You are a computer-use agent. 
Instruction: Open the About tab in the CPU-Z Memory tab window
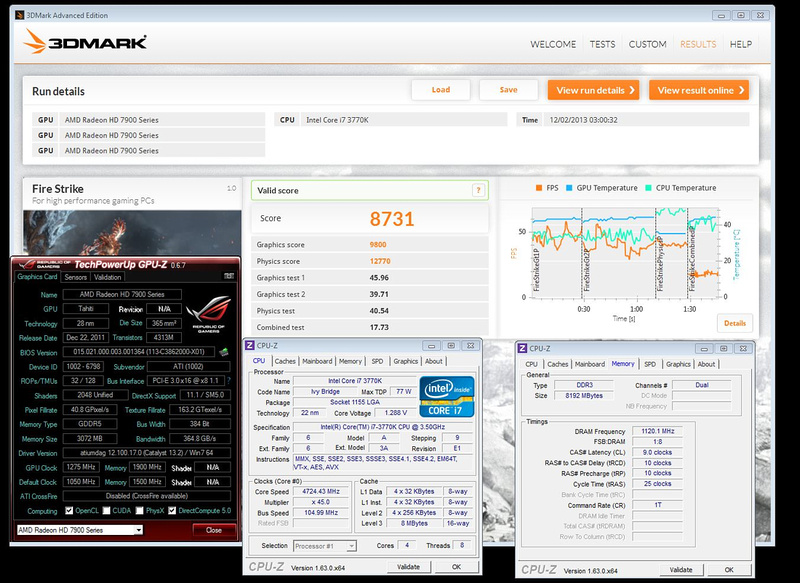click(706, 364)
